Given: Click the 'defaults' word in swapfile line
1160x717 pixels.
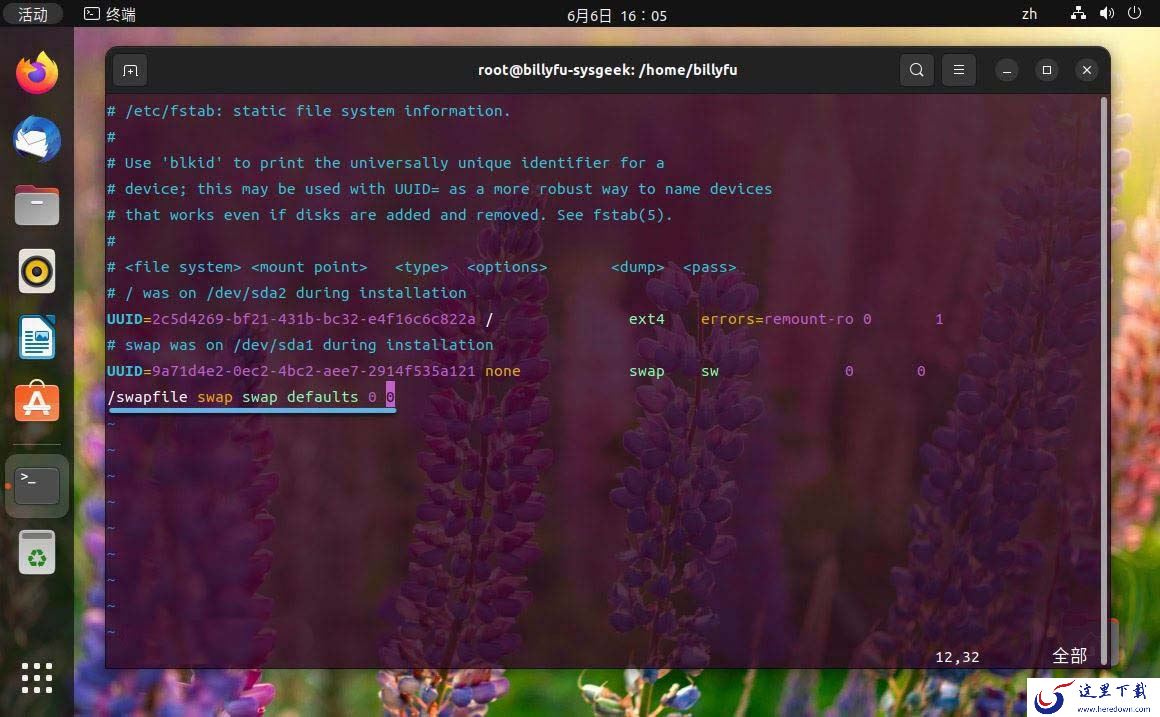Looking at the screenshot, I should [x=323, y=397].
